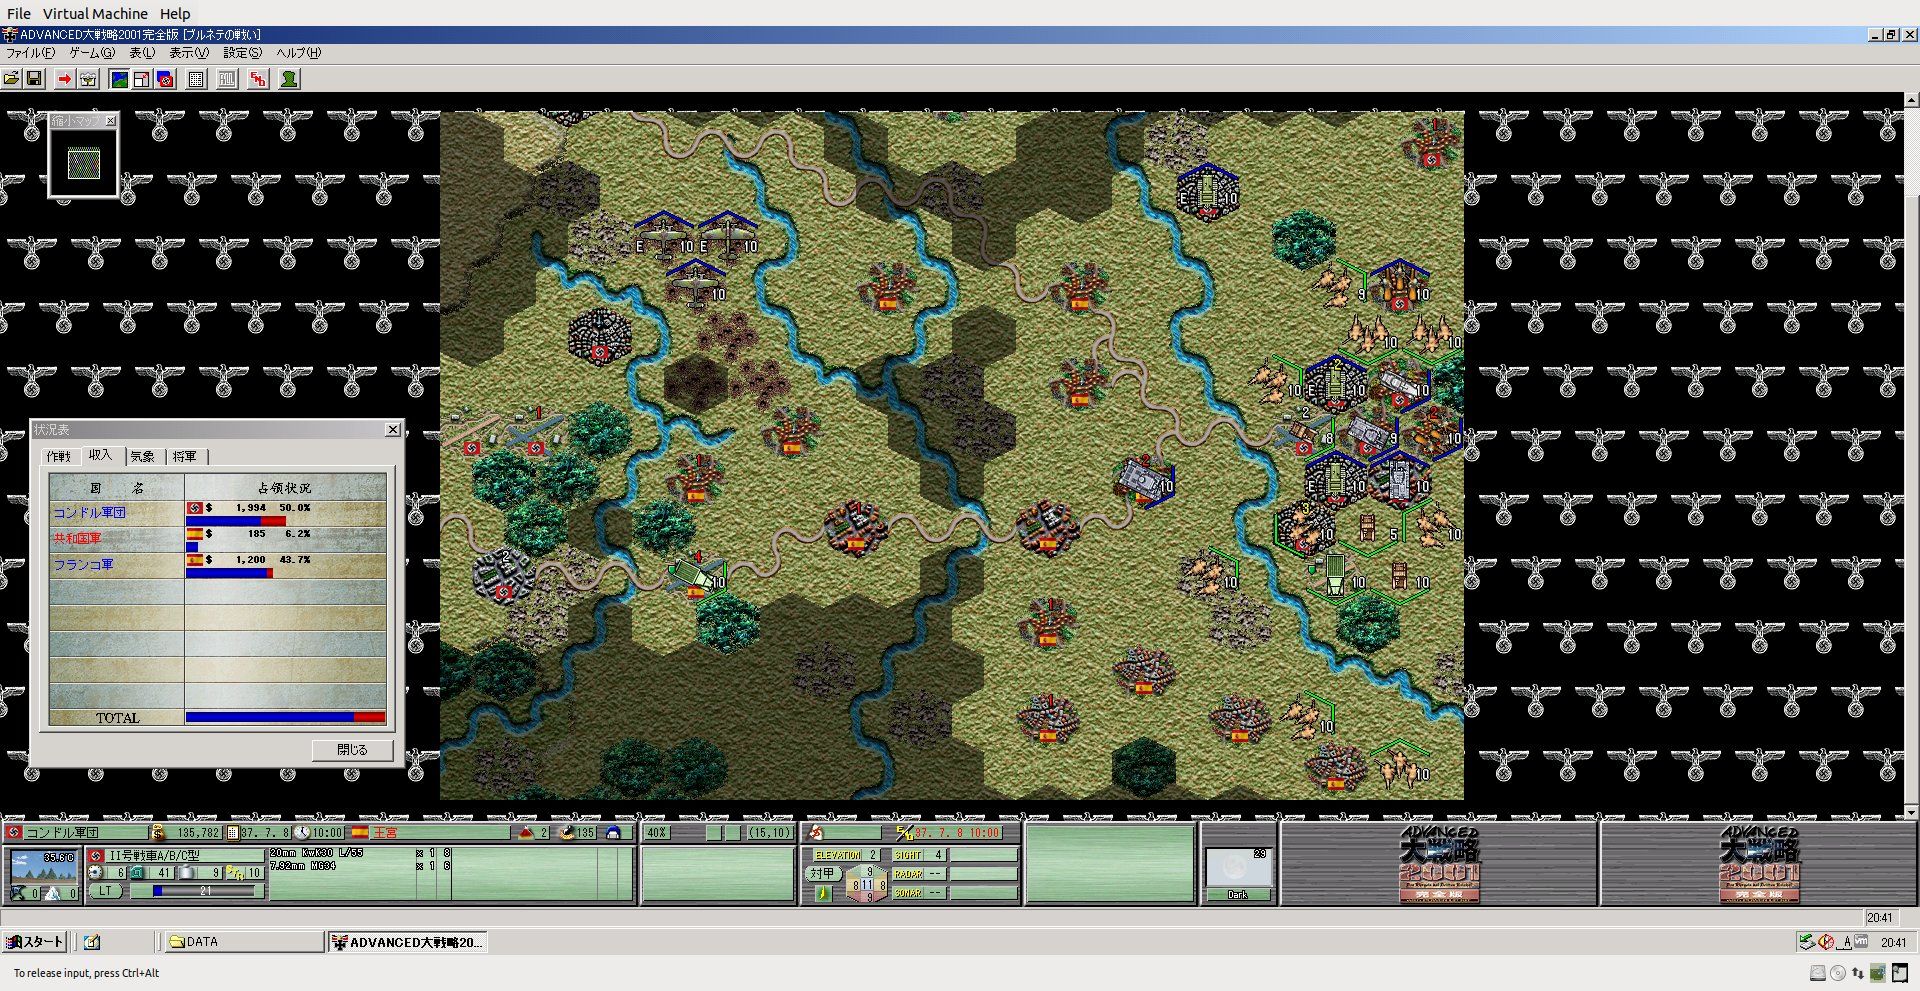Click the 閉じる button in status dialog
Image resolution: width=1920 pixels, height=991 pixels.
coord(352,750)
